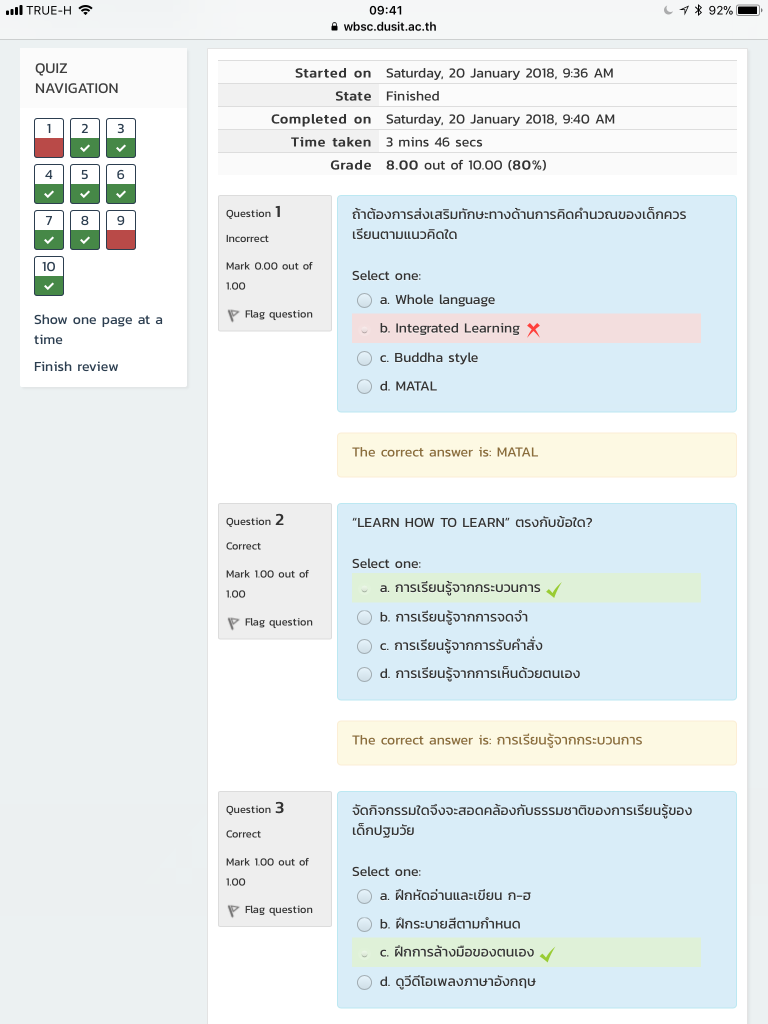Jump to question 1 in quiz navigation
Image resolution: width=768 pixels, height=1024 pixels.
click(x=49, y=138)
